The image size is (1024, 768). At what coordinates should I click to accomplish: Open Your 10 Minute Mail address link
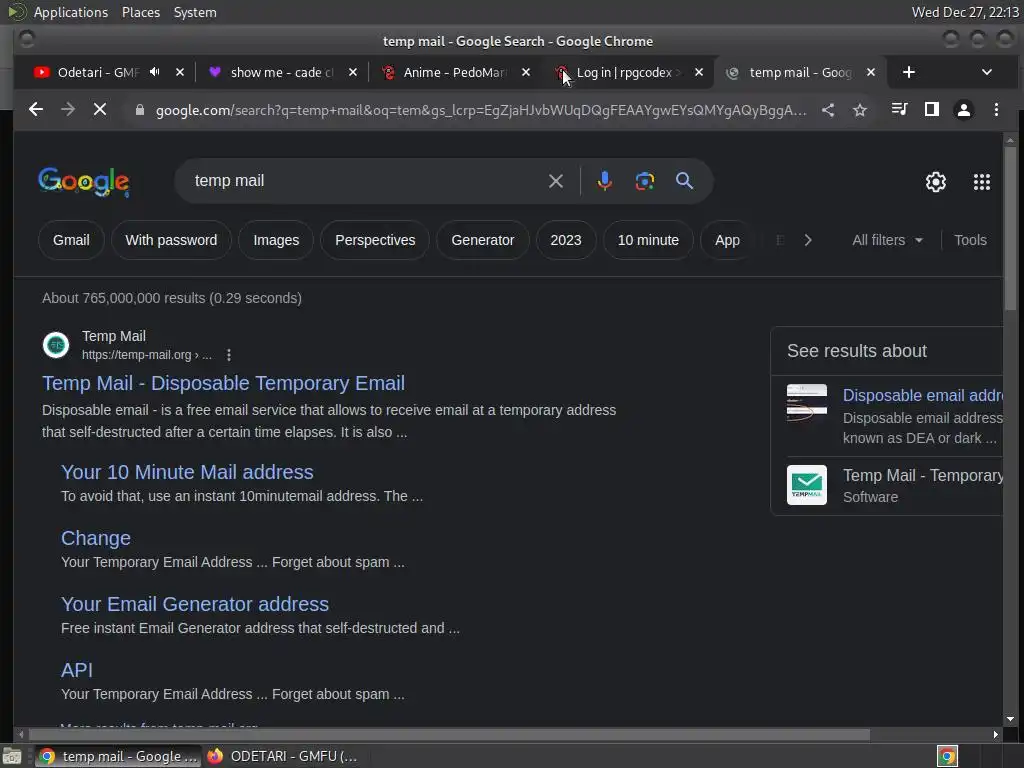pos(187,472)
